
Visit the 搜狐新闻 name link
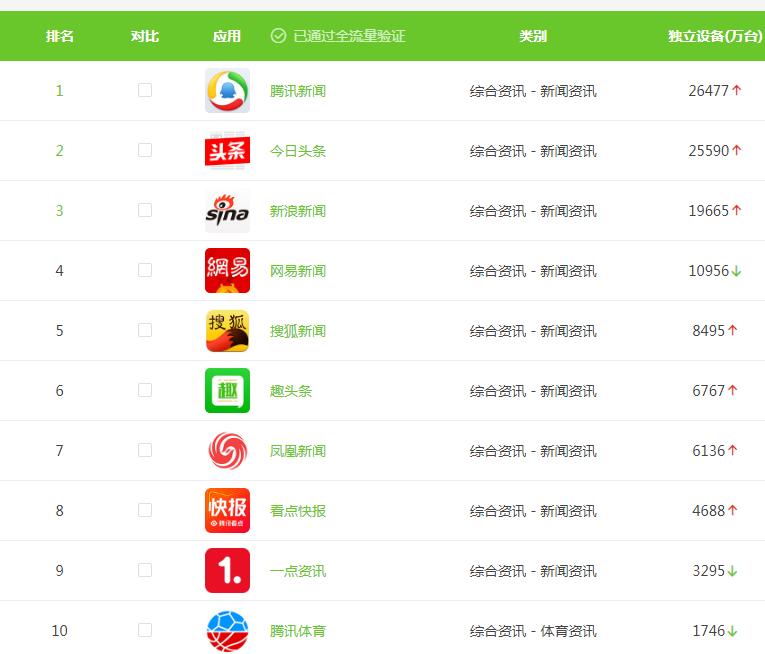coord(298,331)
